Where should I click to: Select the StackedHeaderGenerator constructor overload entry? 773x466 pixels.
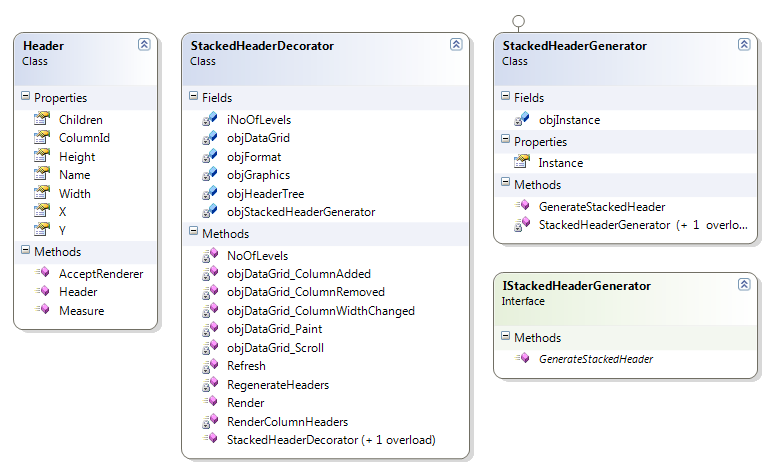pyautogui.click(x=643, y=225)
